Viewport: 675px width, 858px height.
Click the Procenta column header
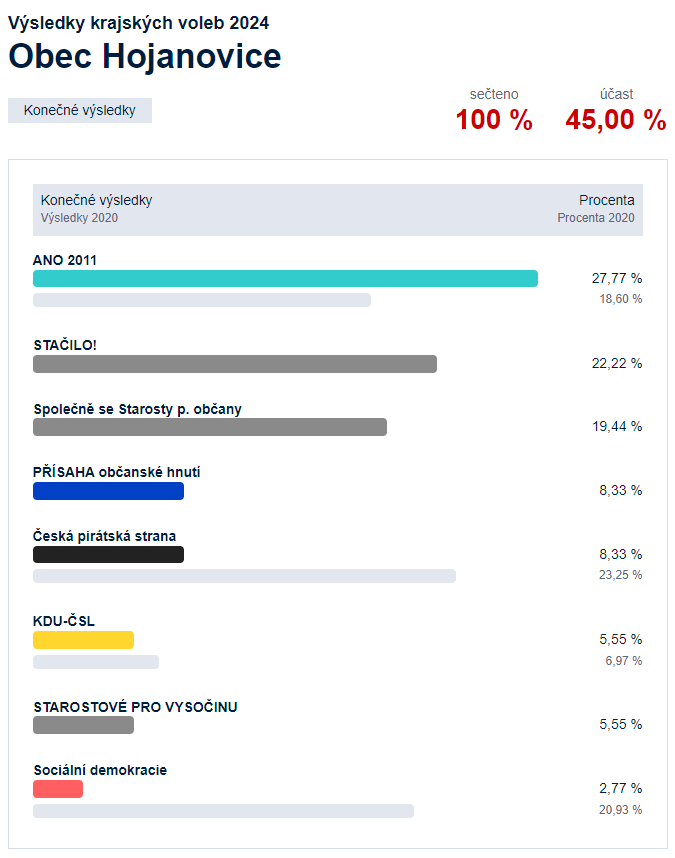coord(607,200)
